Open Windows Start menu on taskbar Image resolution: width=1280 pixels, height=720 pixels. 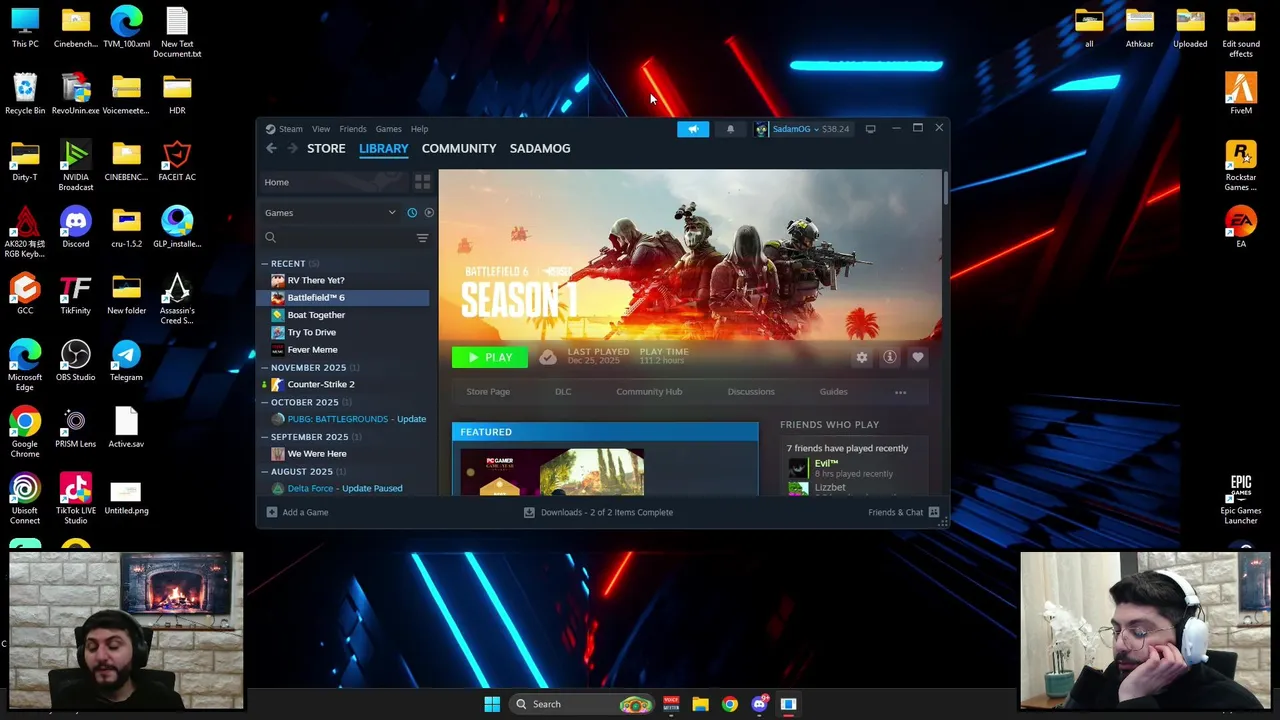pyautogui.click(x=492, y=704)
